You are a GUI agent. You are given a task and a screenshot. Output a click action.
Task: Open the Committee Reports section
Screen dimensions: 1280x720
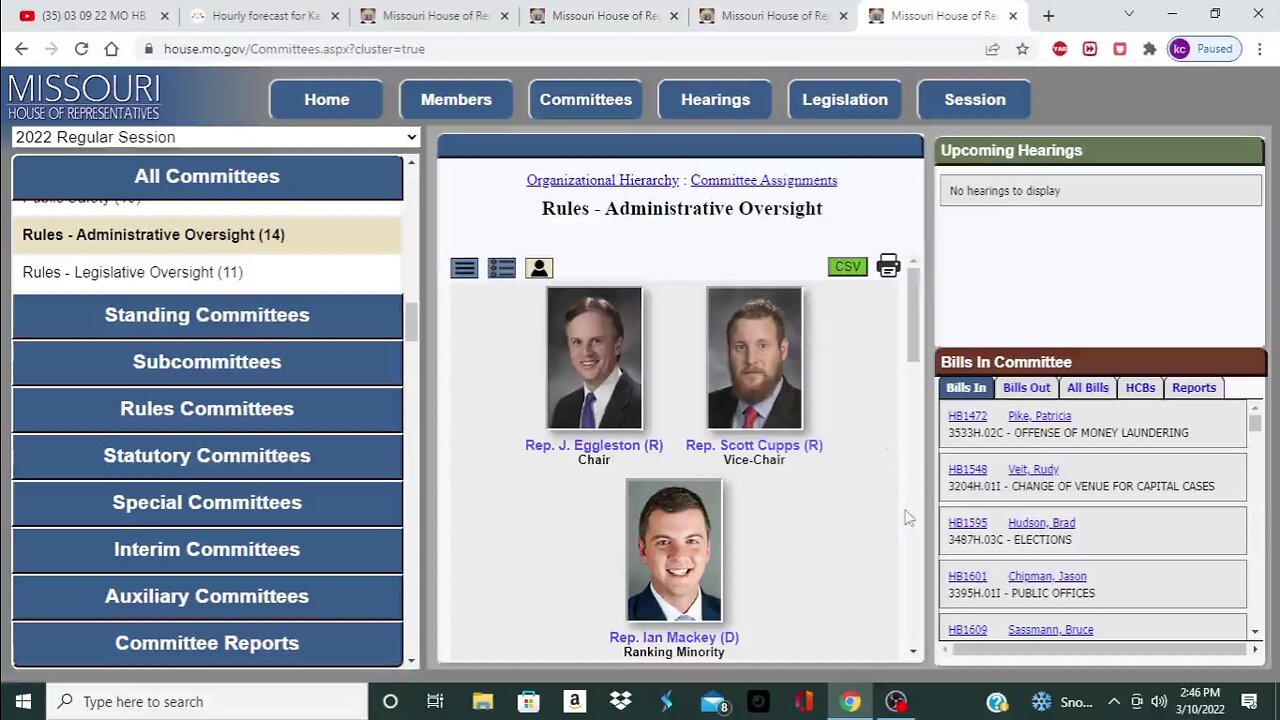coord(207,644)
